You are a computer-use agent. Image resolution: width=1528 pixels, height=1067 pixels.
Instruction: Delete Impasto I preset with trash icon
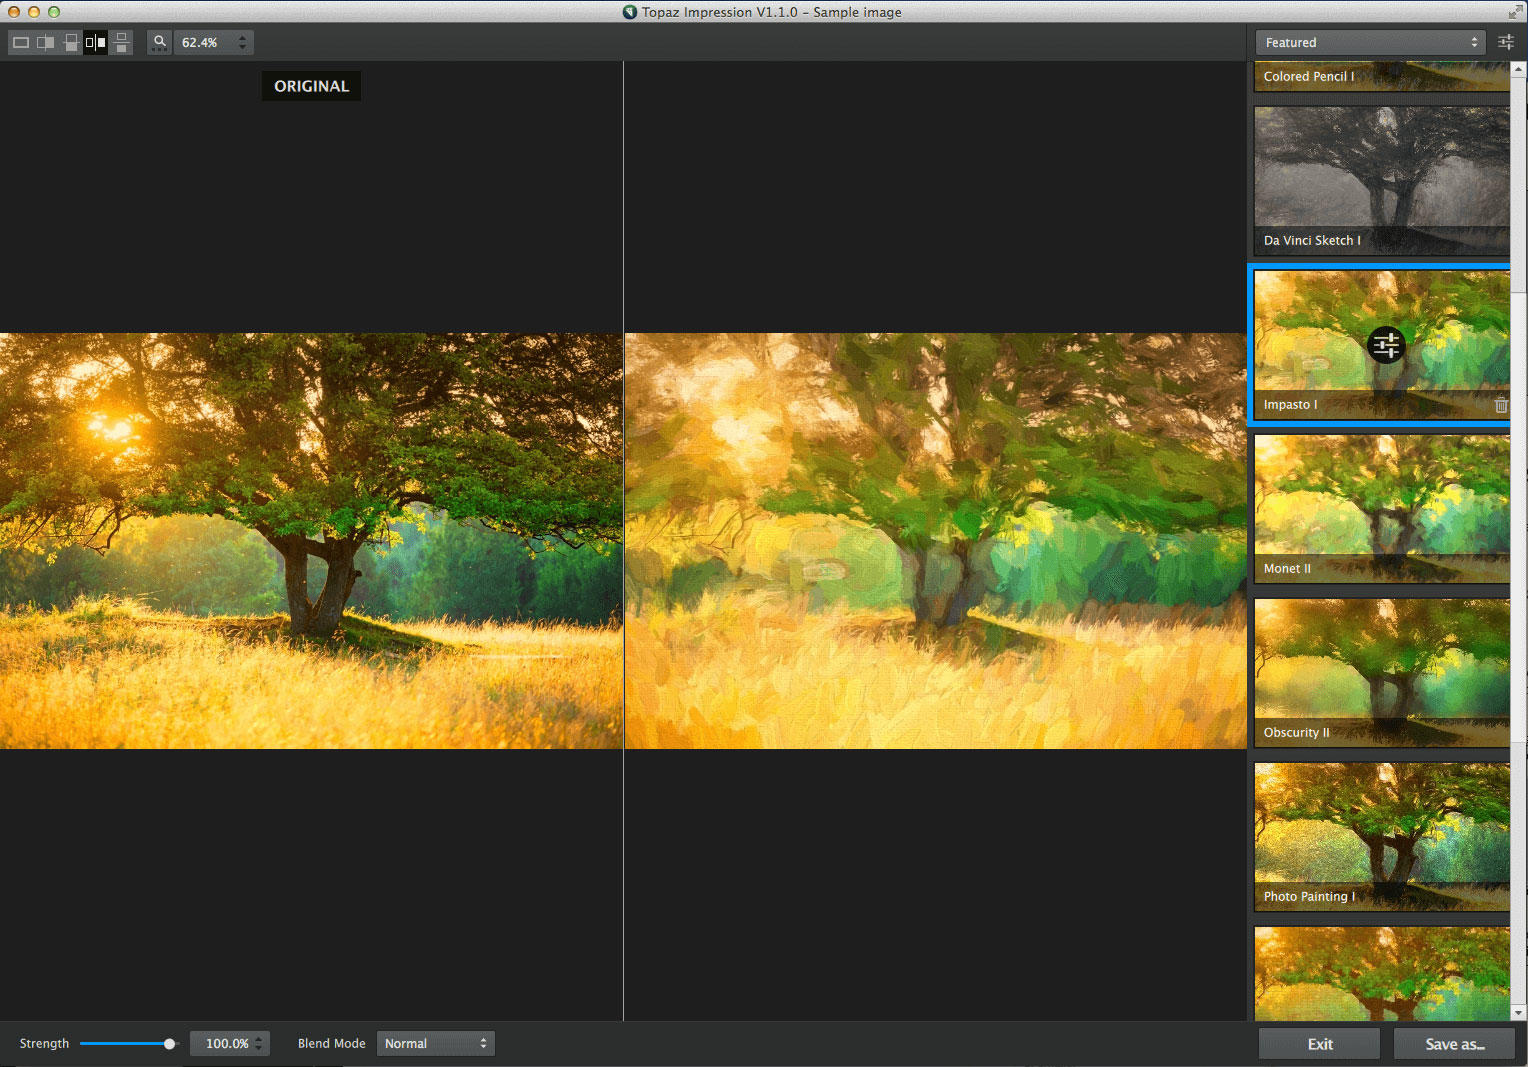click(x=1500, y=405)
